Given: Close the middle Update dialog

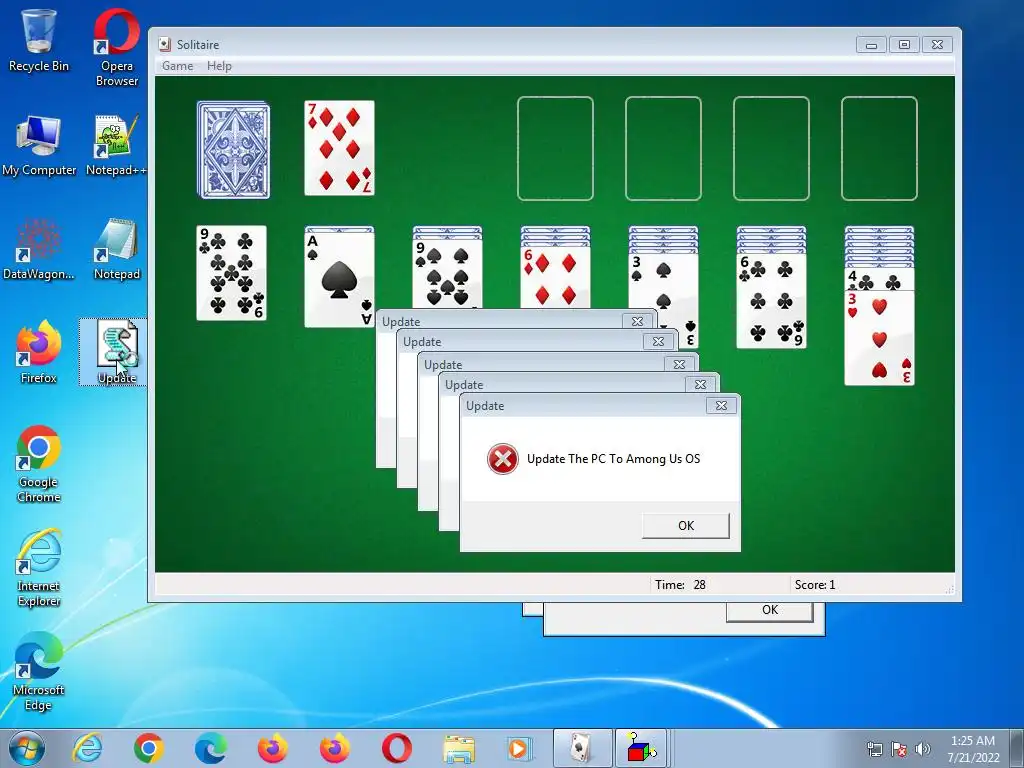Looking at the screenshot, I should (679, 364).
